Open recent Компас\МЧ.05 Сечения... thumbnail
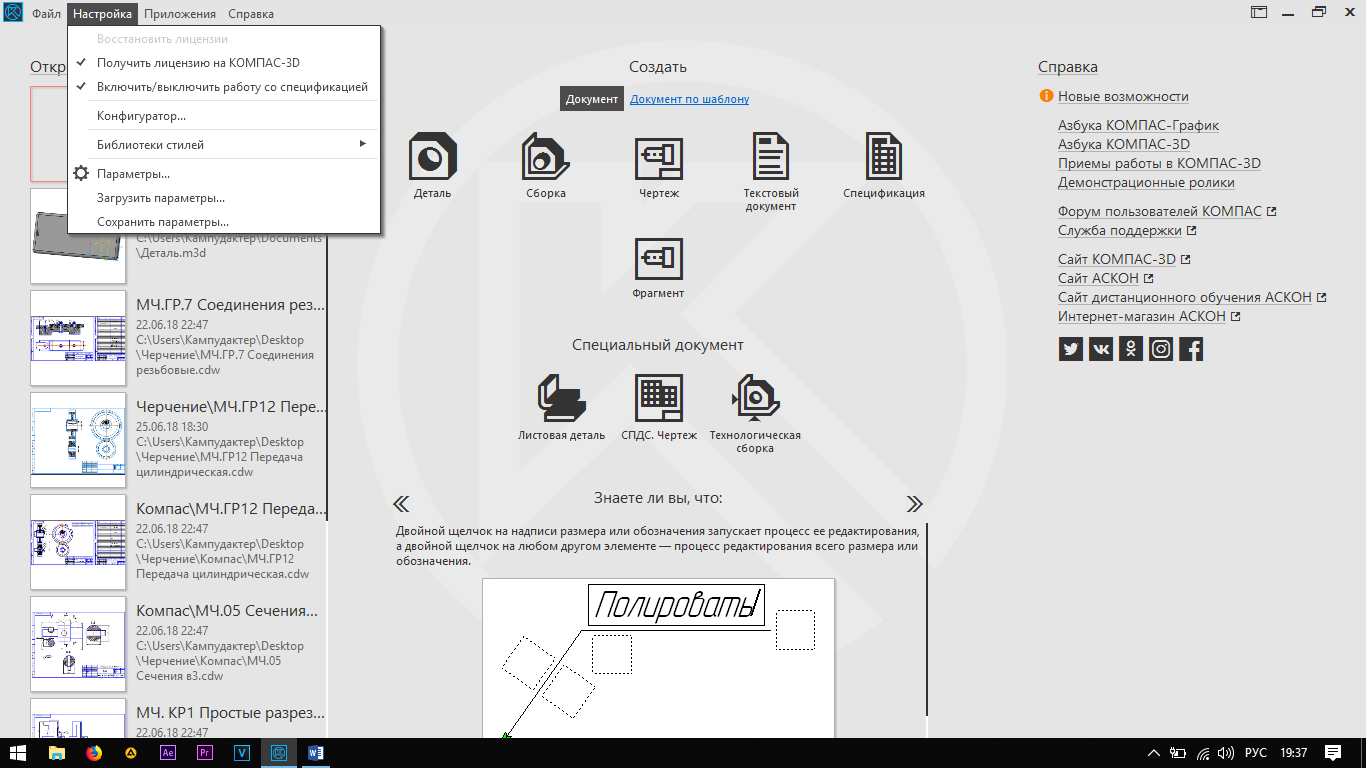 tap(78, 644)
